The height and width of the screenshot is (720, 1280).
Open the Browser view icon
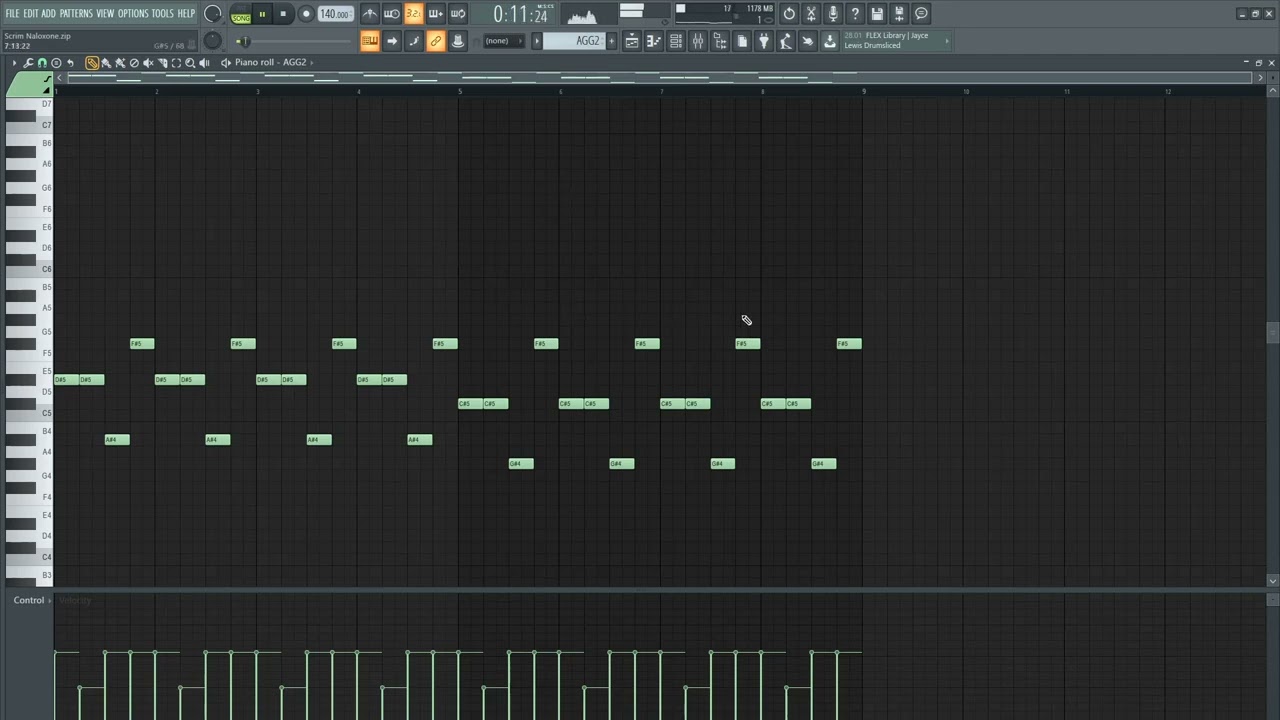(720, 41)
